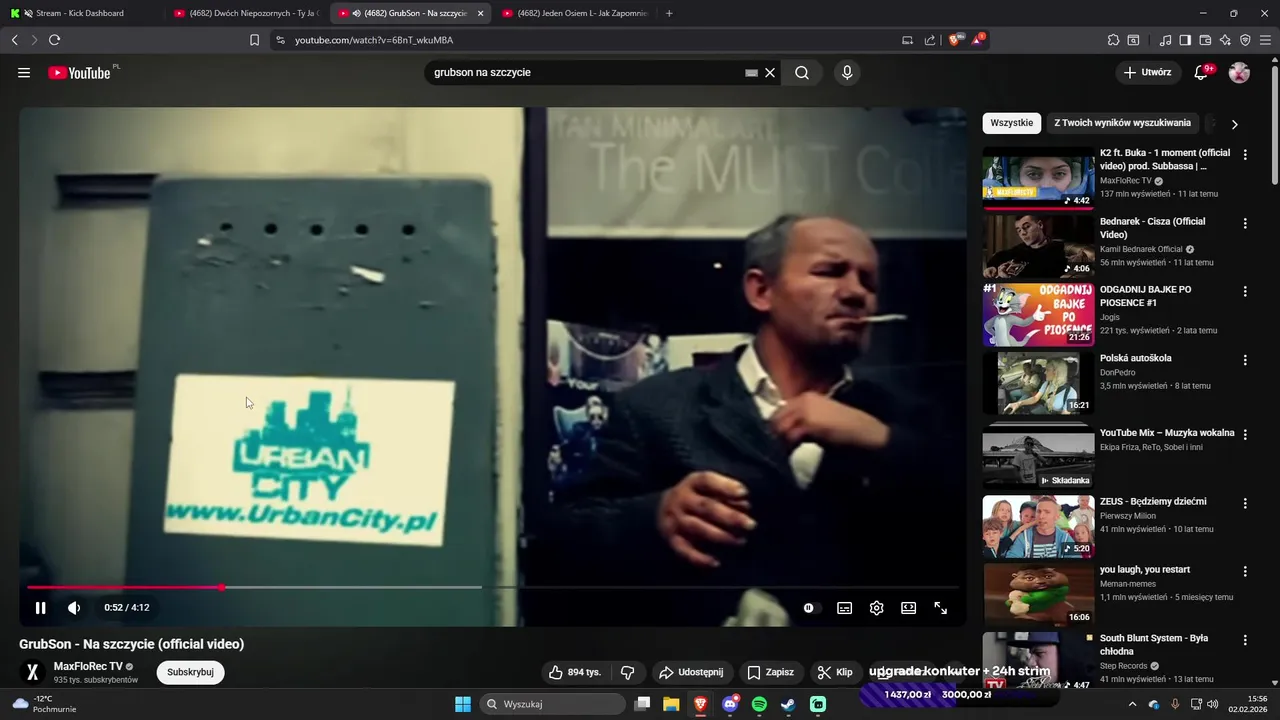
Task: Dislike the video
Action: pyautogui.click(x=628, y=672)
